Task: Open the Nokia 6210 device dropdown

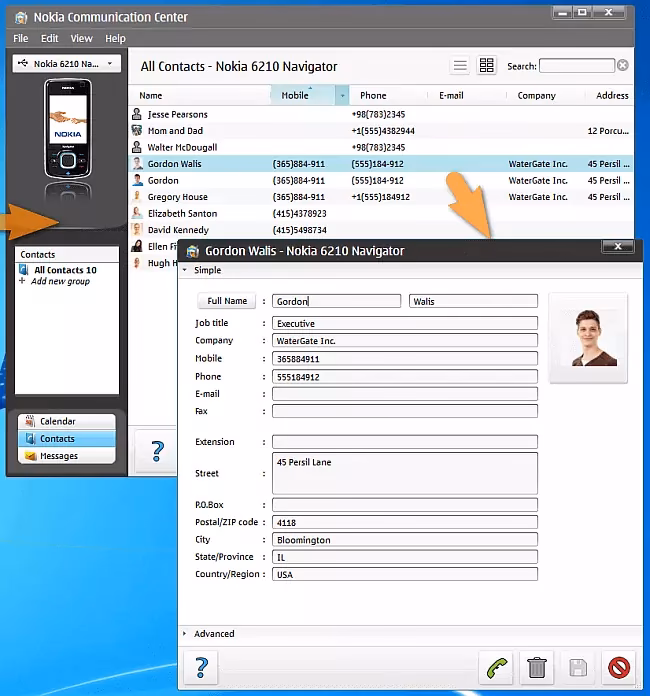Action: click(67, 64)
